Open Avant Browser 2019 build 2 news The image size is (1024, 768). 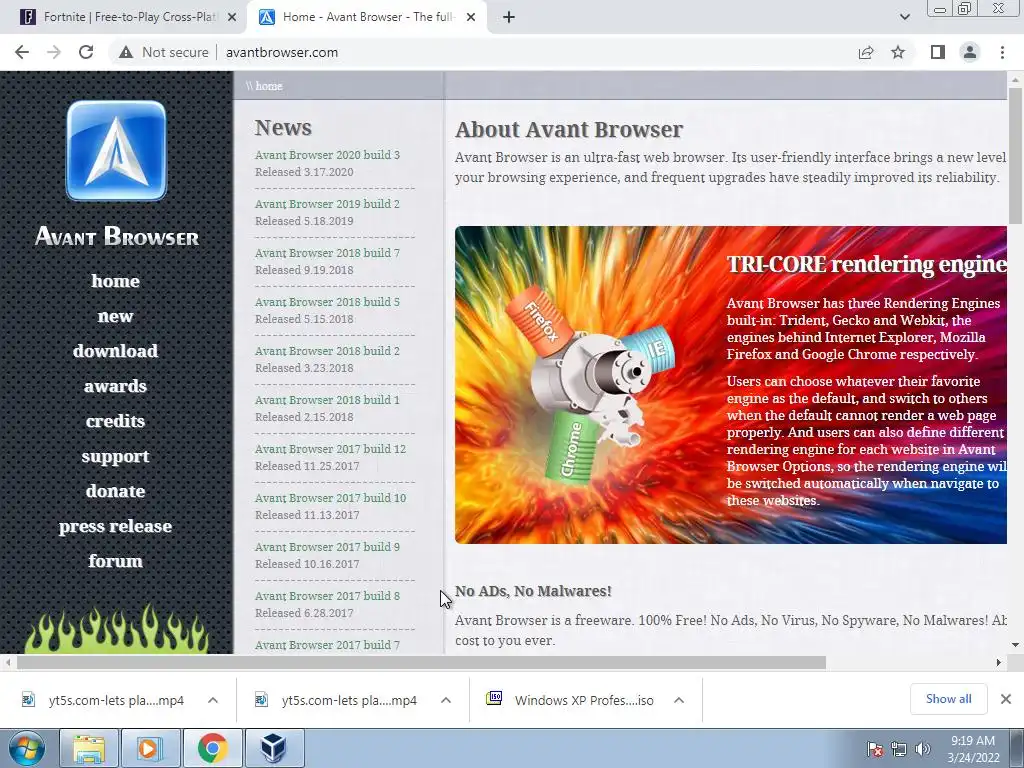(327, 204)
